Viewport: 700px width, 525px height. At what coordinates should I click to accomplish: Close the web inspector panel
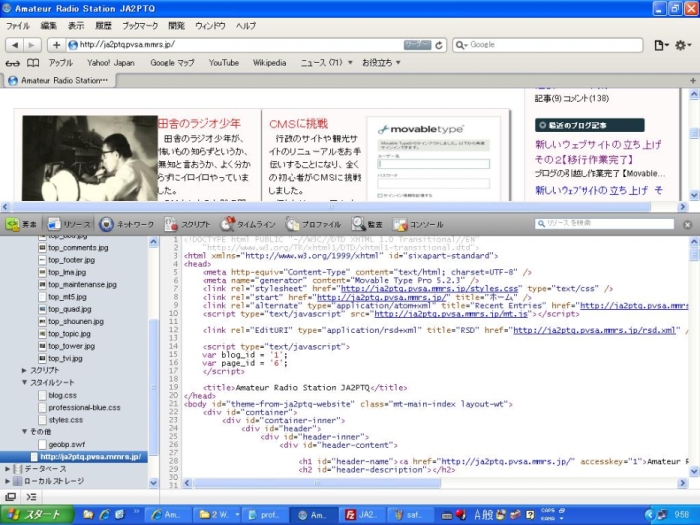pyautogui.click(x=688, y=225)
